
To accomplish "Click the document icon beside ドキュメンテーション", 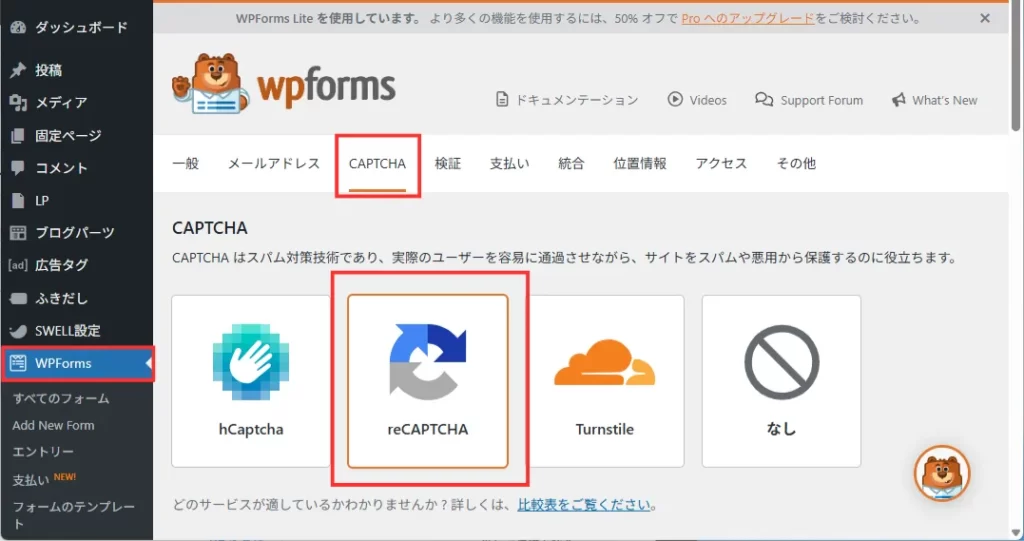I will coord(502,100).
